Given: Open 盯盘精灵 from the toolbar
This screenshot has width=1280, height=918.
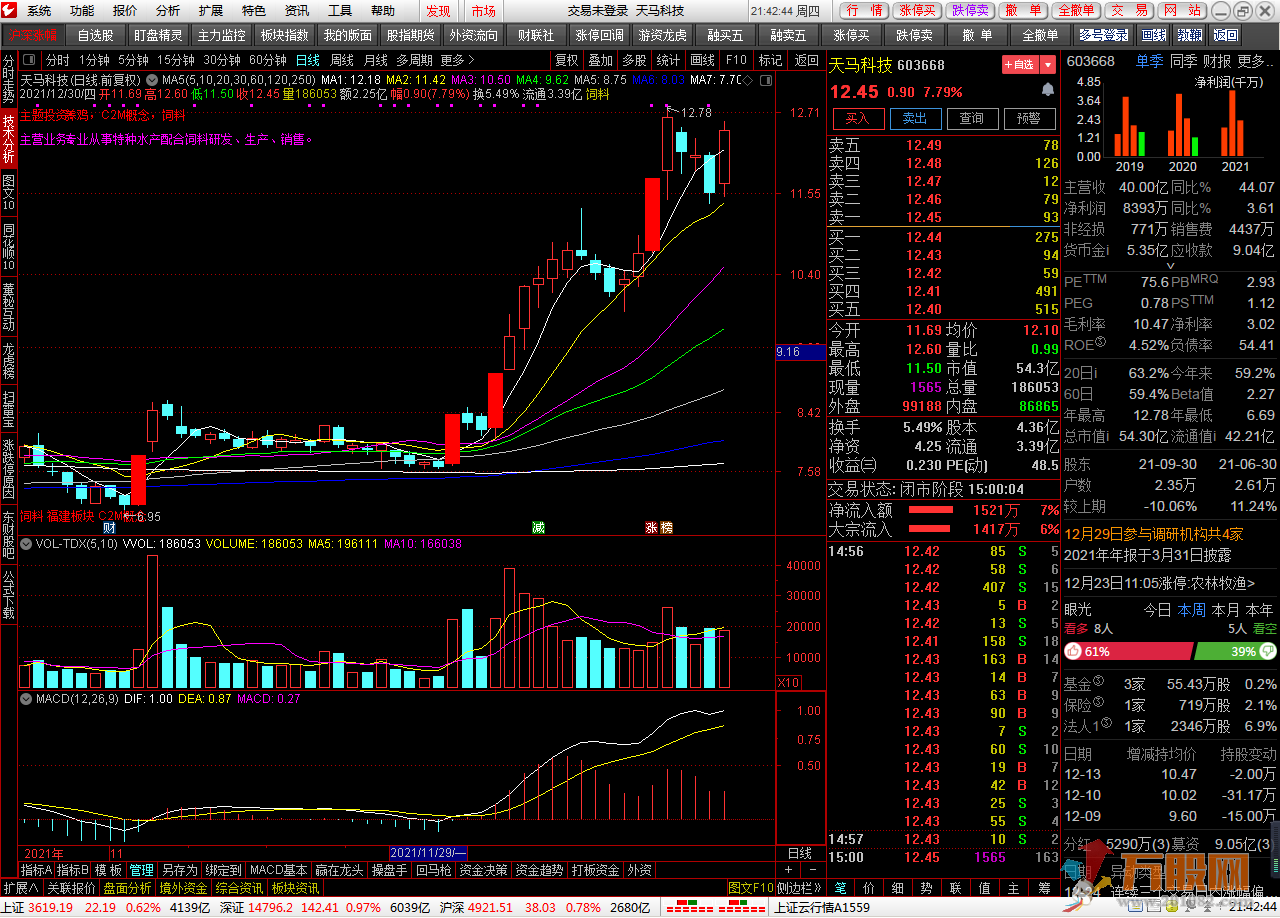Looking at the screenshot, I should (158, 35).
